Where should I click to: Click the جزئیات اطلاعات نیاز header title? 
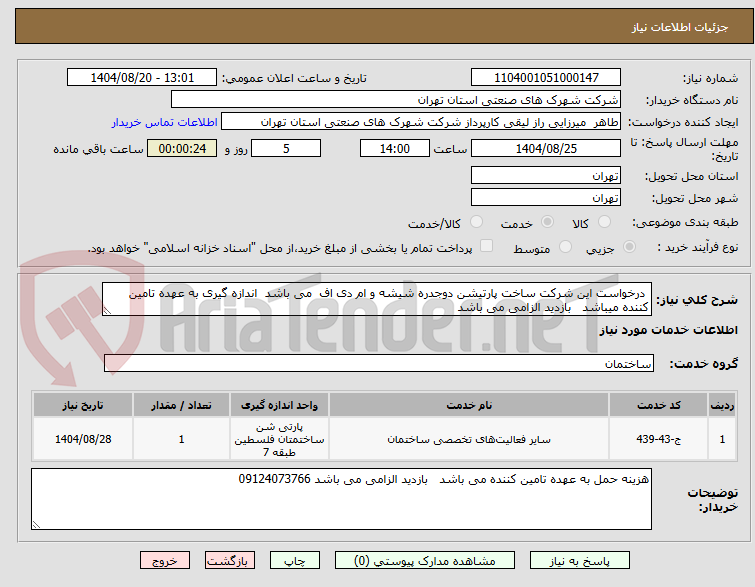tap(680, 27)
